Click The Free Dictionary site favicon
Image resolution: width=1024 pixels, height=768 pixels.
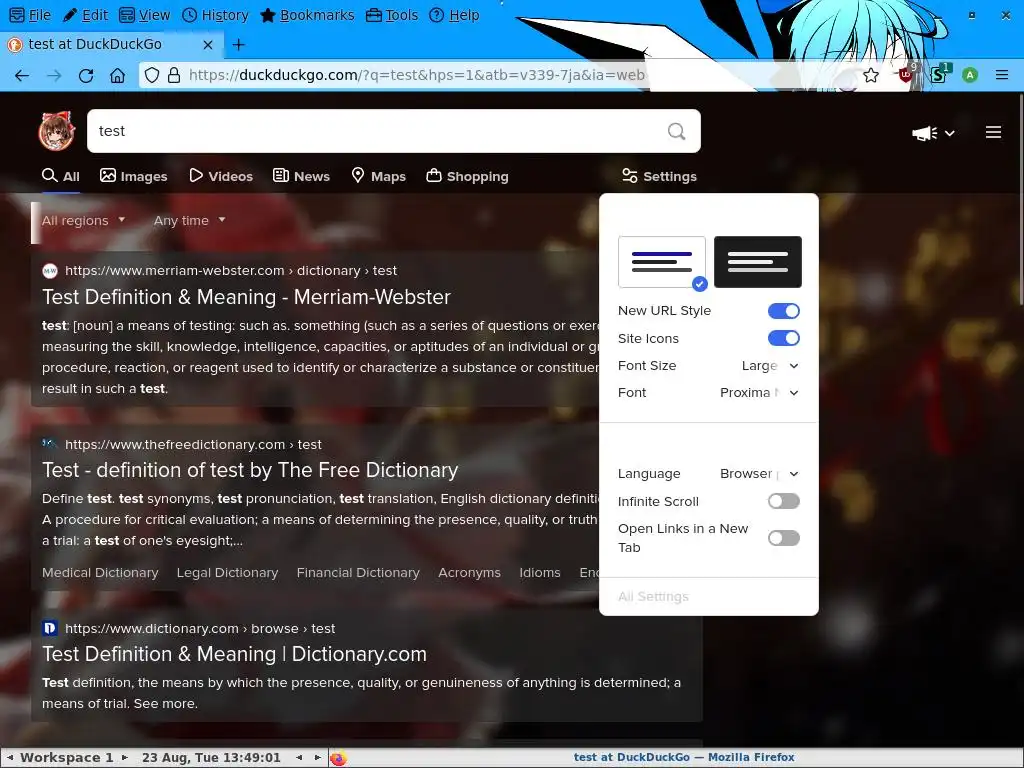50,444
